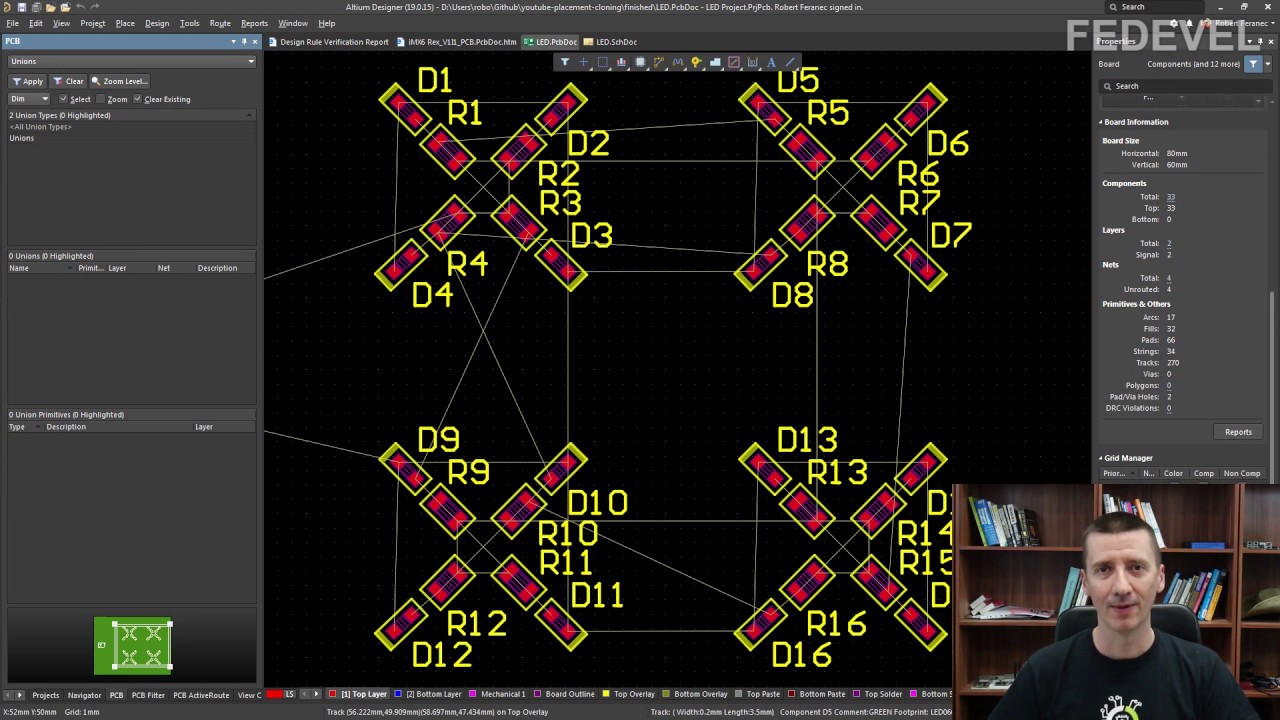Open the Route menu
This screenshot has height=720, width=1280.
point(220,23)
